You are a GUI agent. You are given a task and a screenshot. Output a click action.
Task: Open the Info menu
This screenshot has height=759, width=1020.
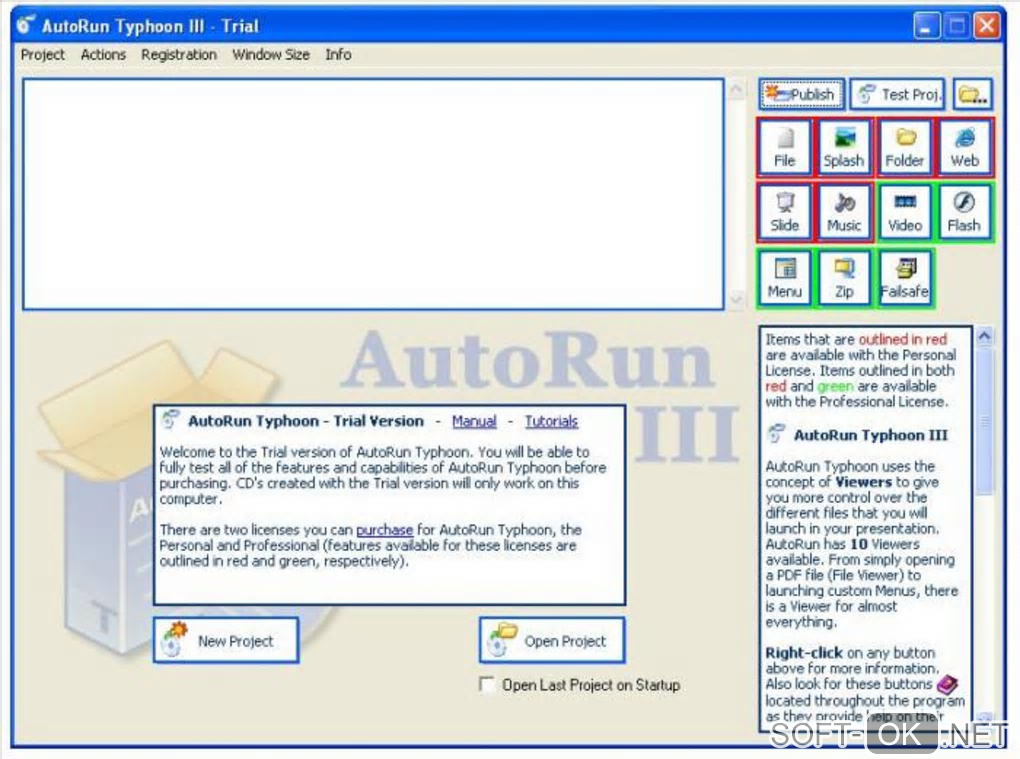pos(338,55)
